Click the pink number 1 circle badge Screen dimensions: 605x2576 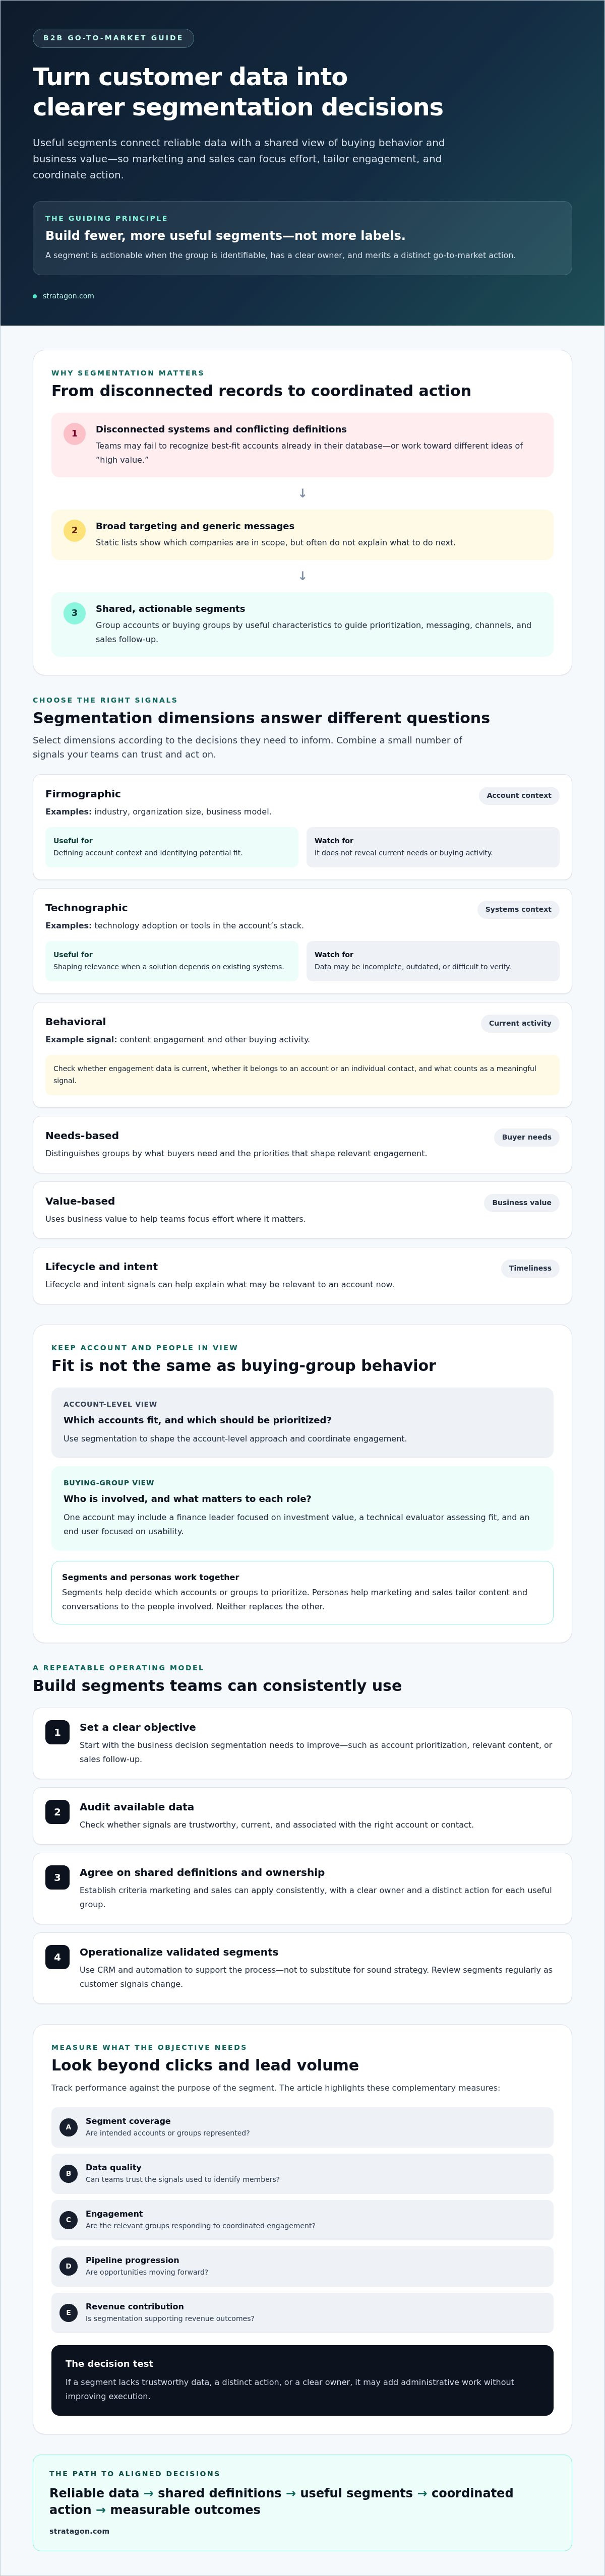pyautogui.click(x=74, y=434)
